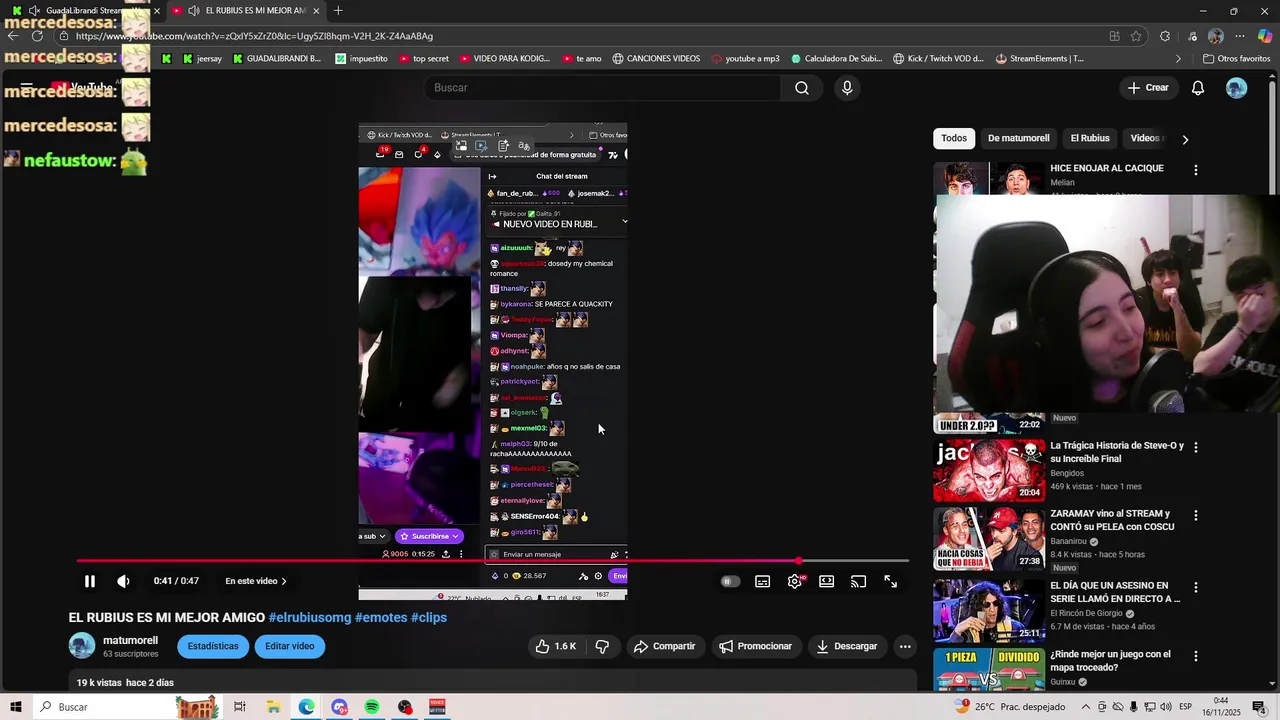Open the jeersay bookmark
This screenshot has width=1280, height=720.
click(201, 59)
